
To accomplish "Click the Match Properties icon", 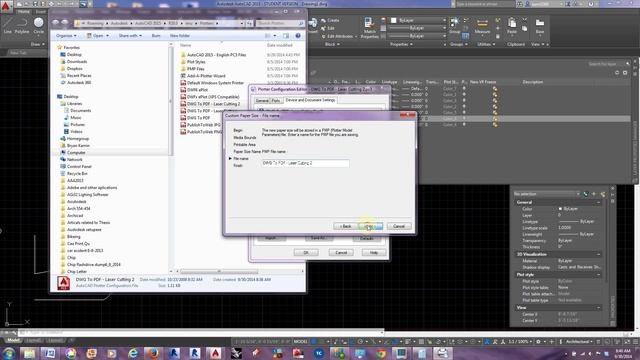I will 369,28.
